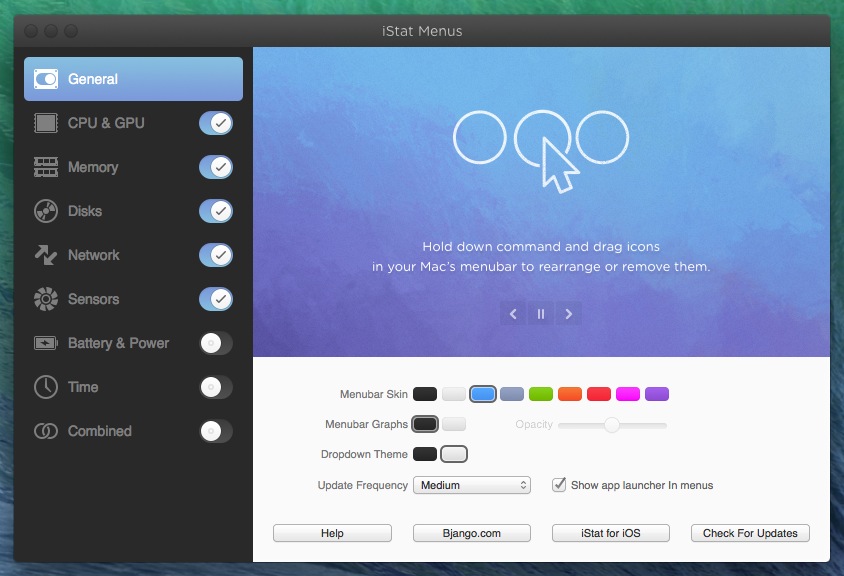Open the Time section label
This screenshot has height=576, width=844.
tap(83, 387)
